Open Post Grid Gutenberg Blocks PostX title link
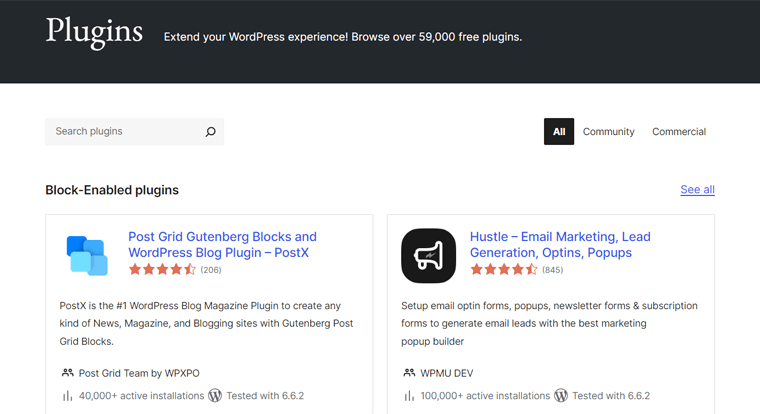The image size is (760, 414). pos(222,244)
